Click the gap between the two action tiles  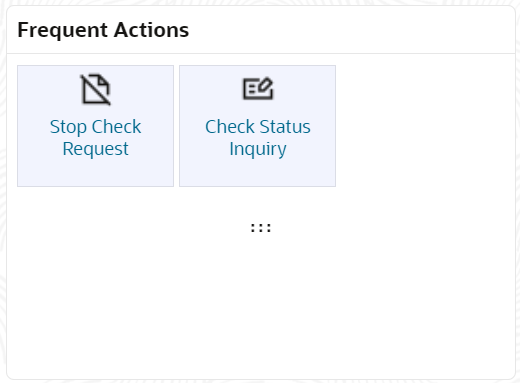click(176, 126)
